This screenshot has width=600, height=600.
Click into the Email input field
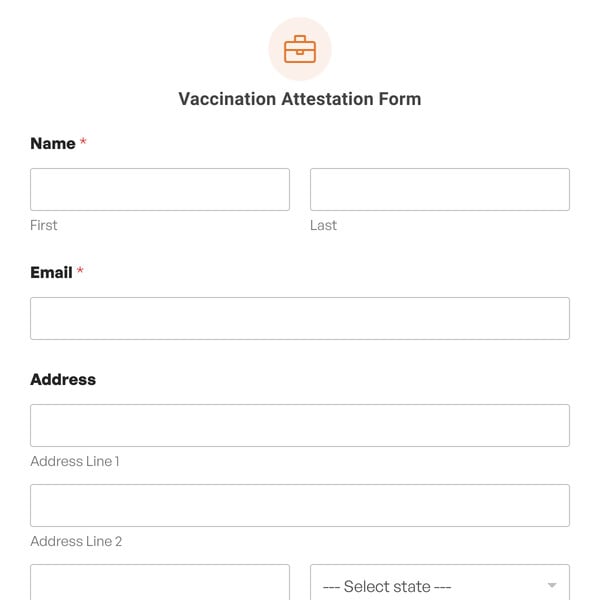click(x=300, y=318)
